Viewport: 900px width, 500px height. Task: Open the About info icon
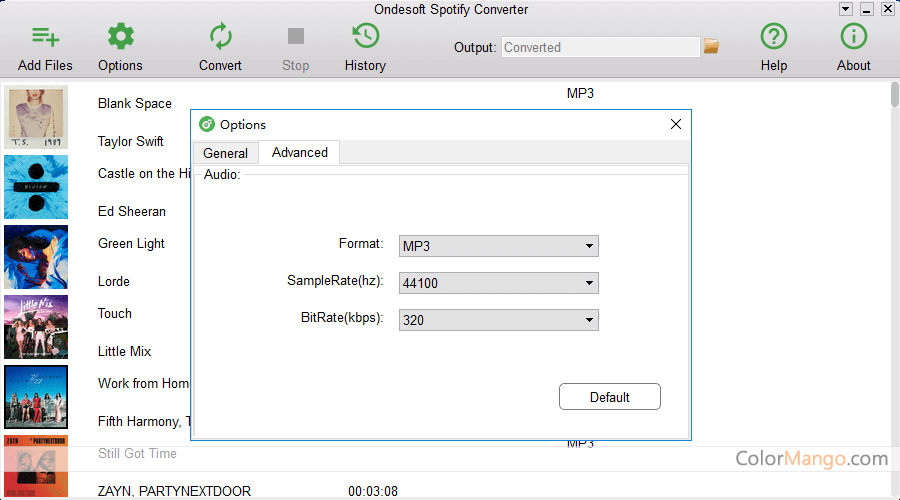[x=853, y=38]
